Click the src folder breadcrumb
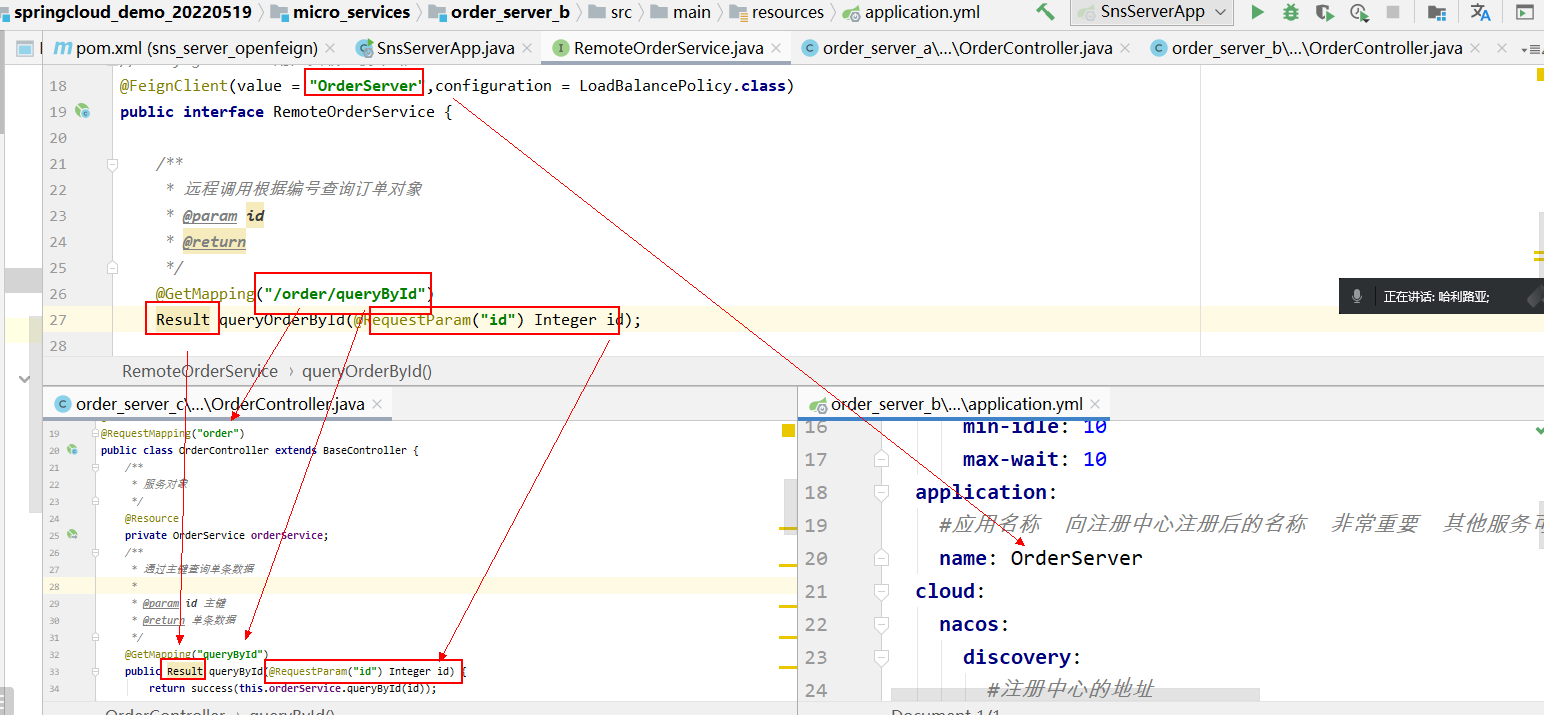This screenshot has height=715, width=1544. [610, 12]
